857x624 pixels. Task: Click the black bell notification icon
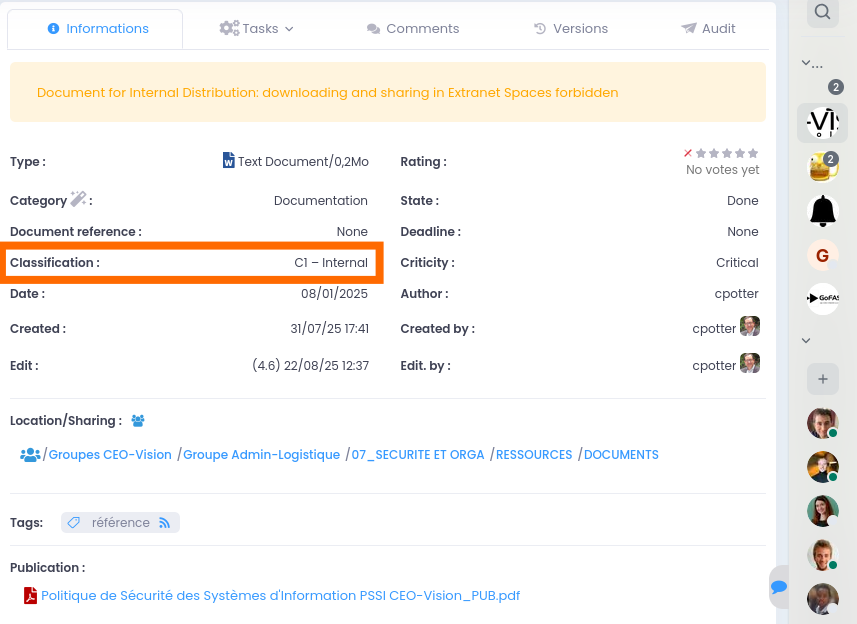(x=822, y=211)
